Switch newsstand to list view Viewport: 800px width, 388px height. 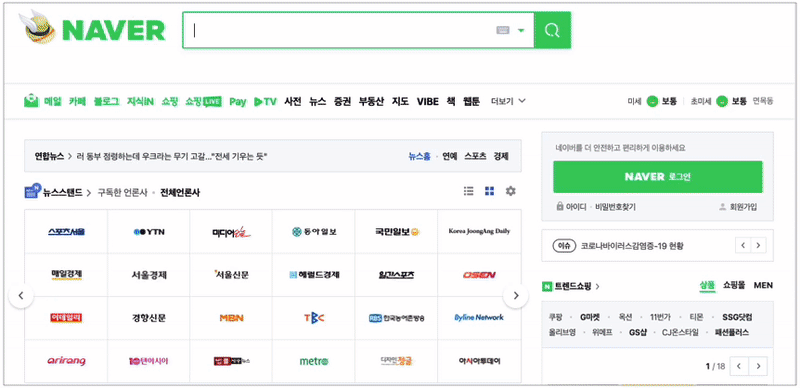point(468,191)
